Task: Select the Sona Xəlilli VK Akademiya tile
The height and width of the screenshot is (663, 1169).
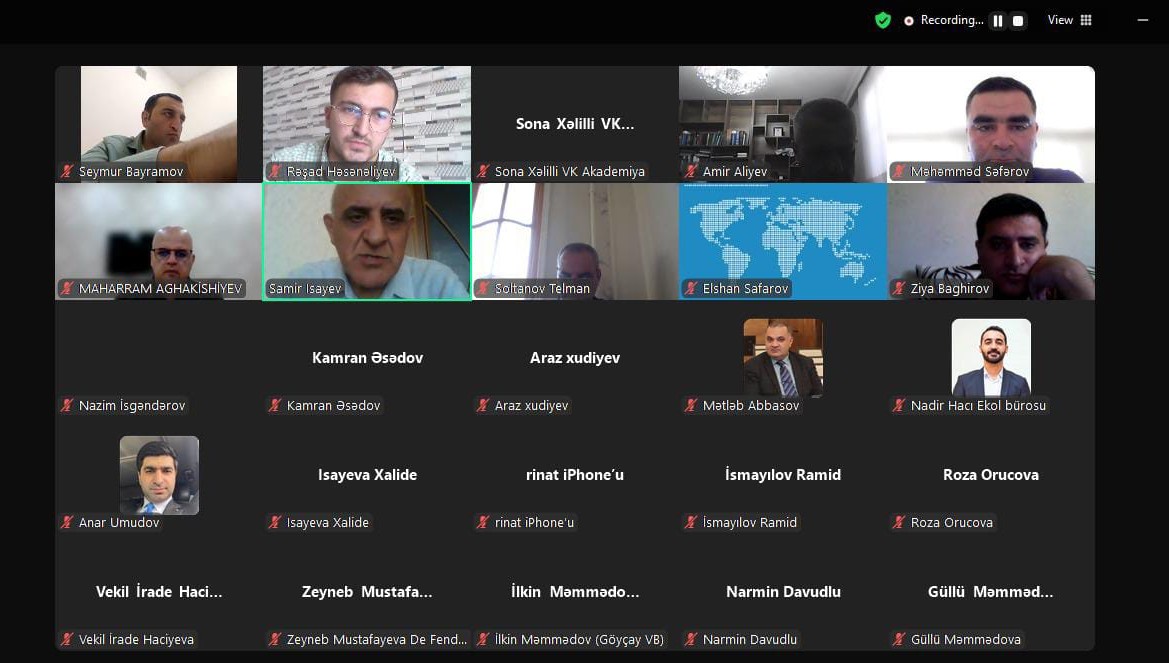Action: (575, 125)
